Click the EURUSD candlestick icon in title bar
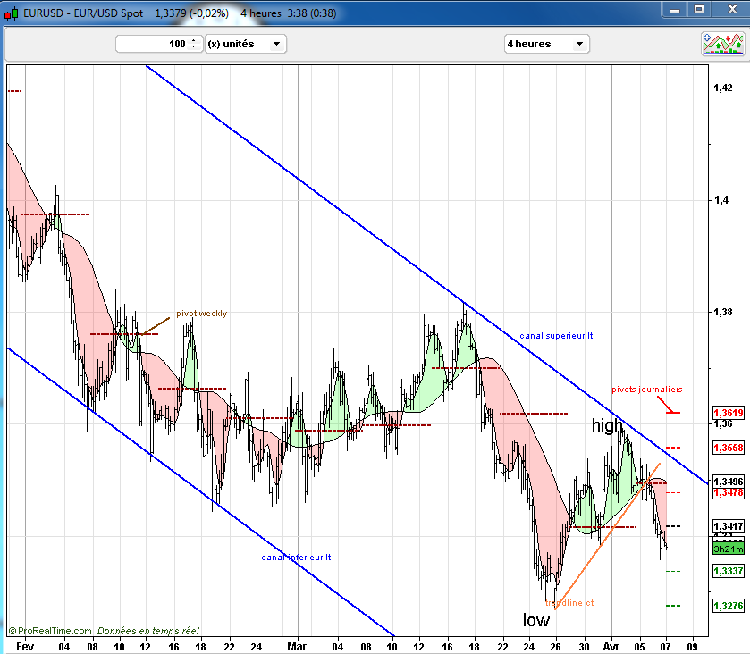Screen dimensions: 750x654 coord(11,13)
